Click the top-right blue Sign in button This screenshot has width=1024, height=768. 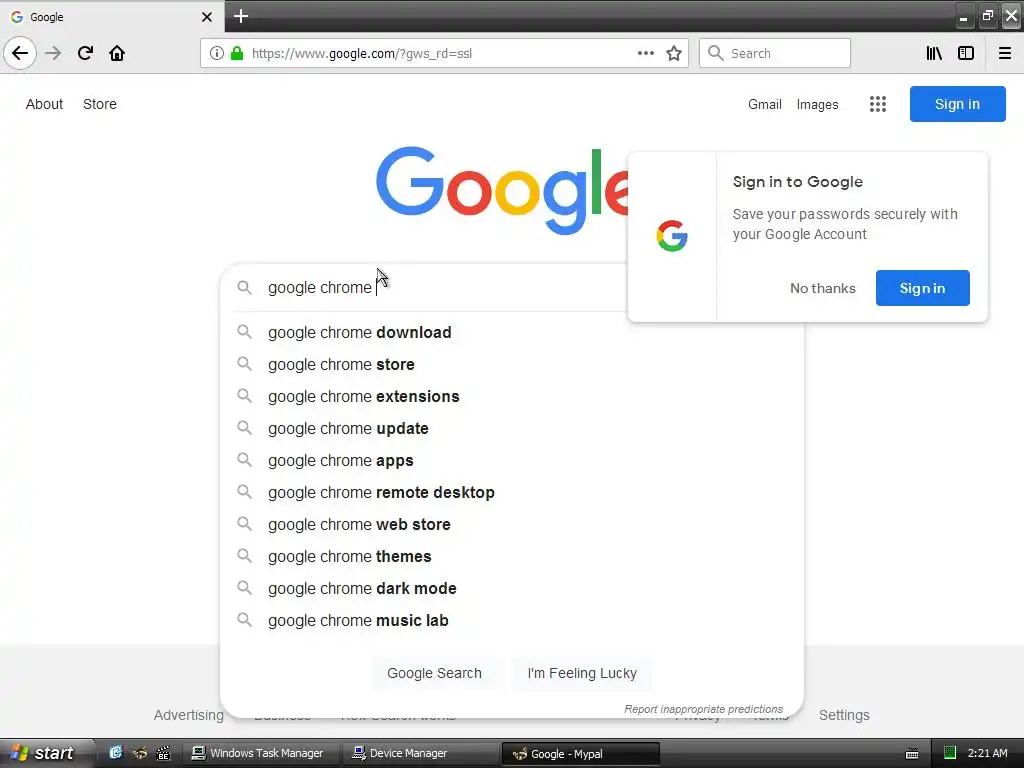click(x=957, y=104)
